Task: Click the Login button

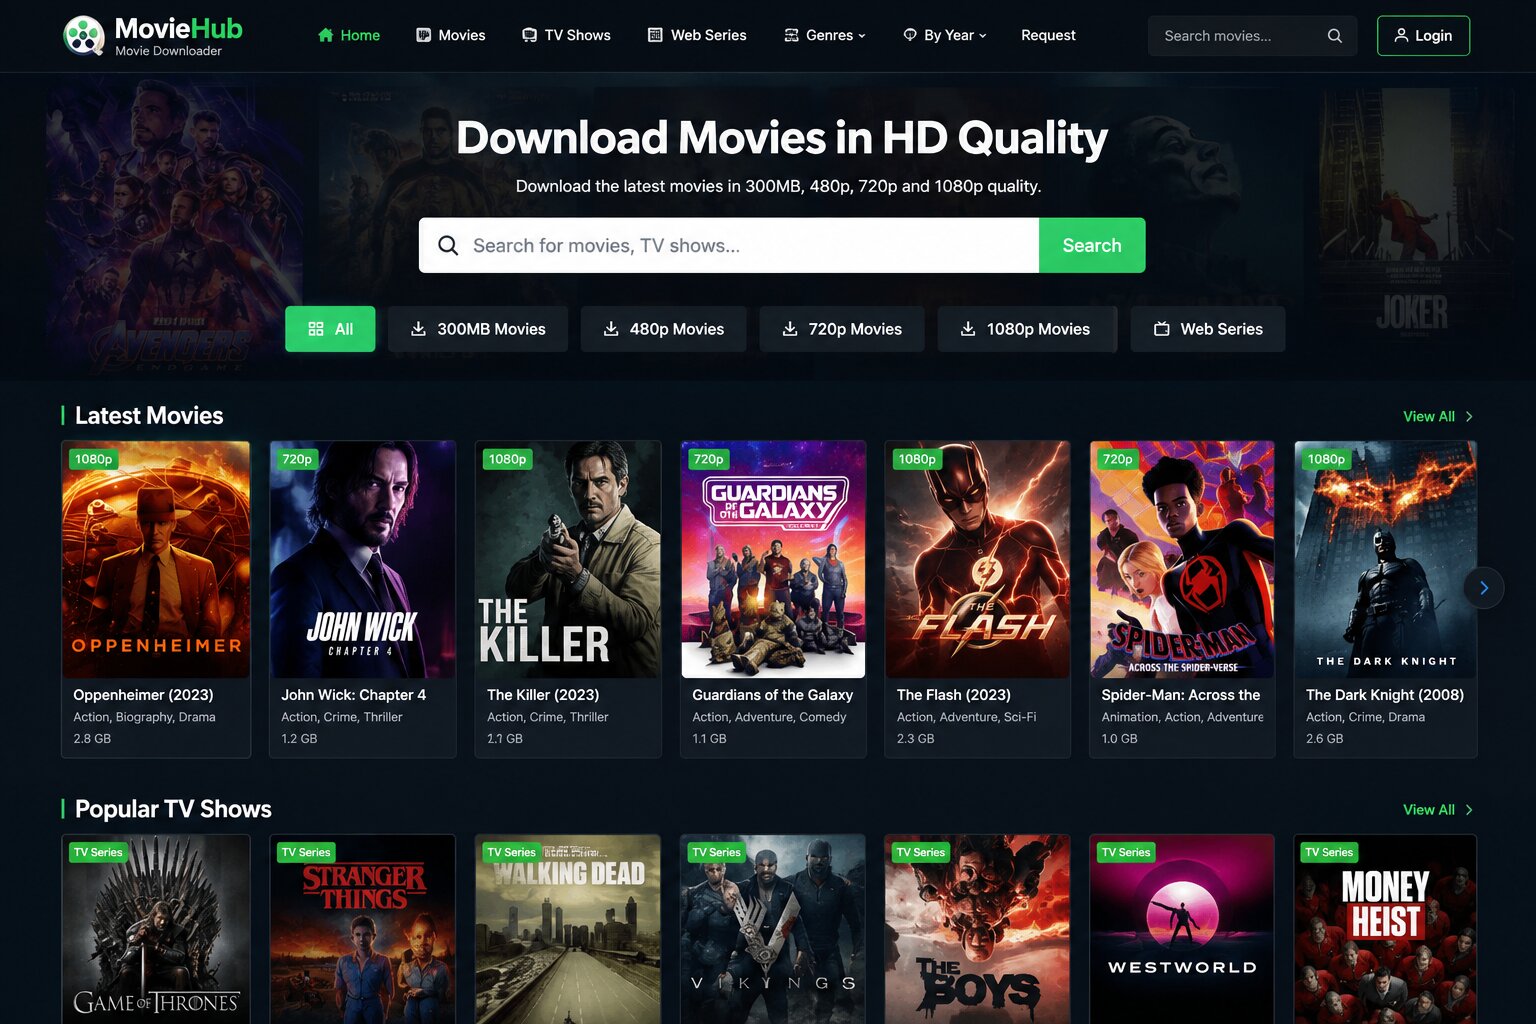Action: coord(1423,36)
